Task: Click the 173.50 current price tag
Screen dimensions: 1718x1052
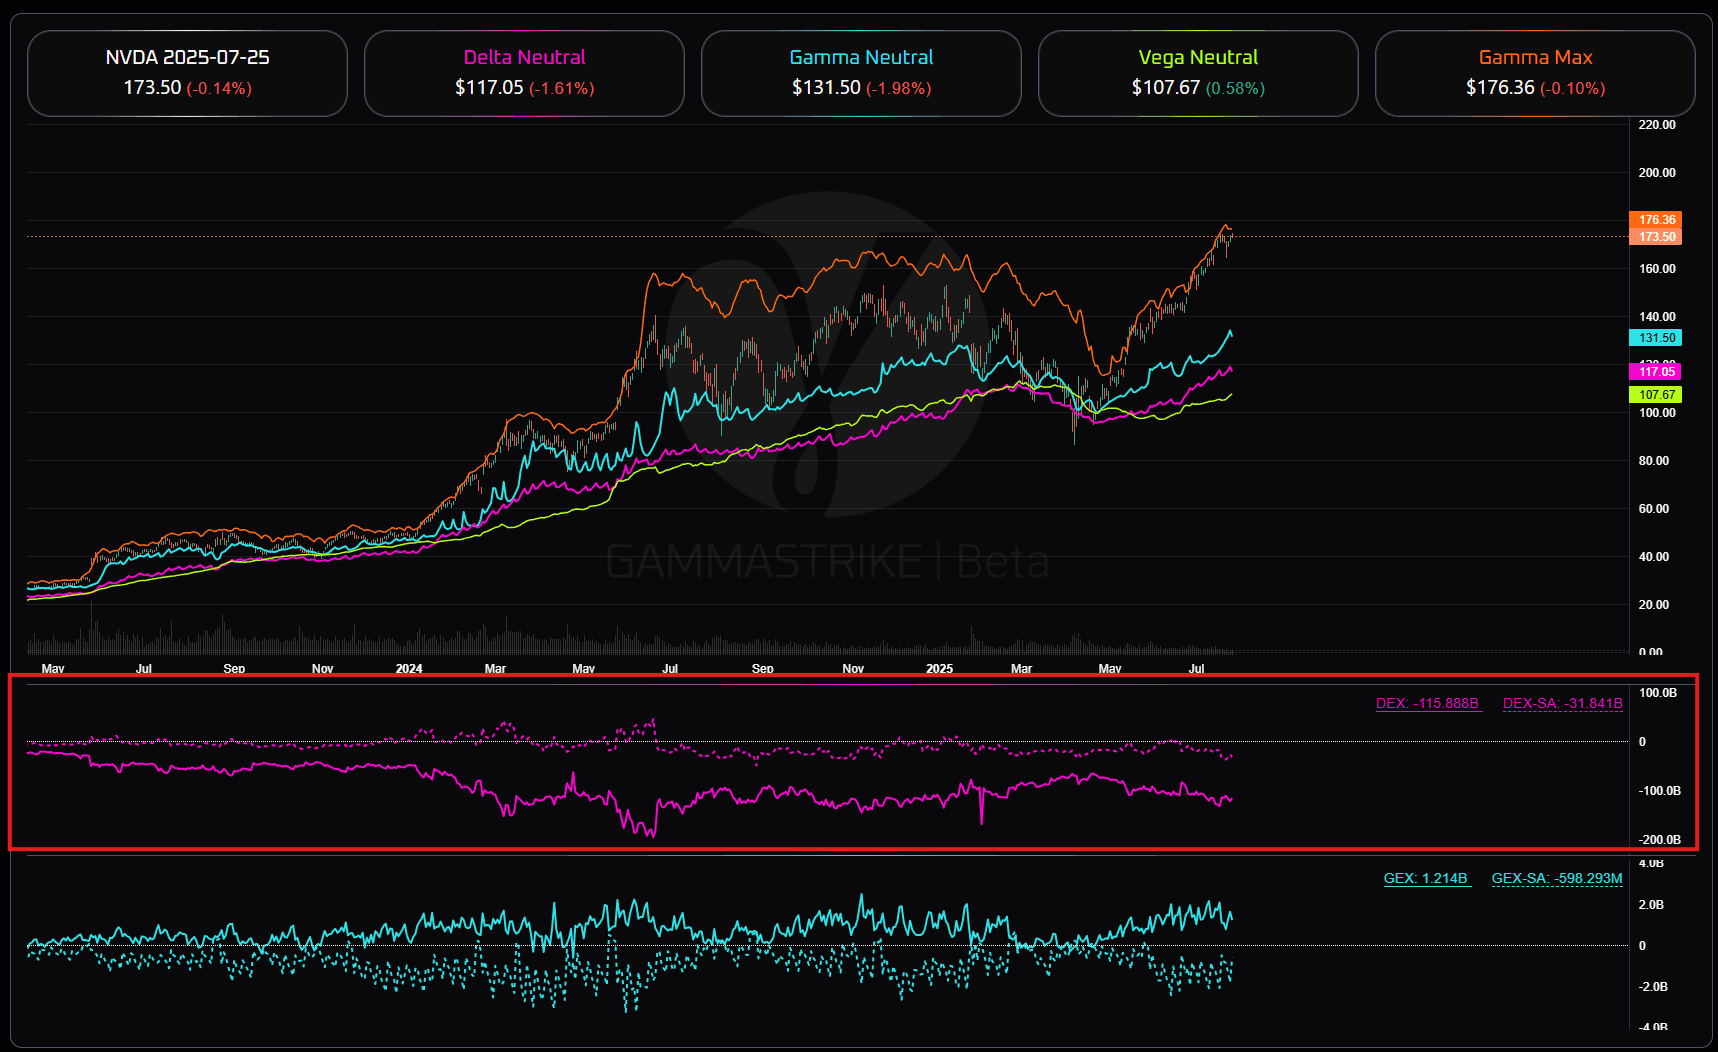Action: click(x=1656, y=237)
